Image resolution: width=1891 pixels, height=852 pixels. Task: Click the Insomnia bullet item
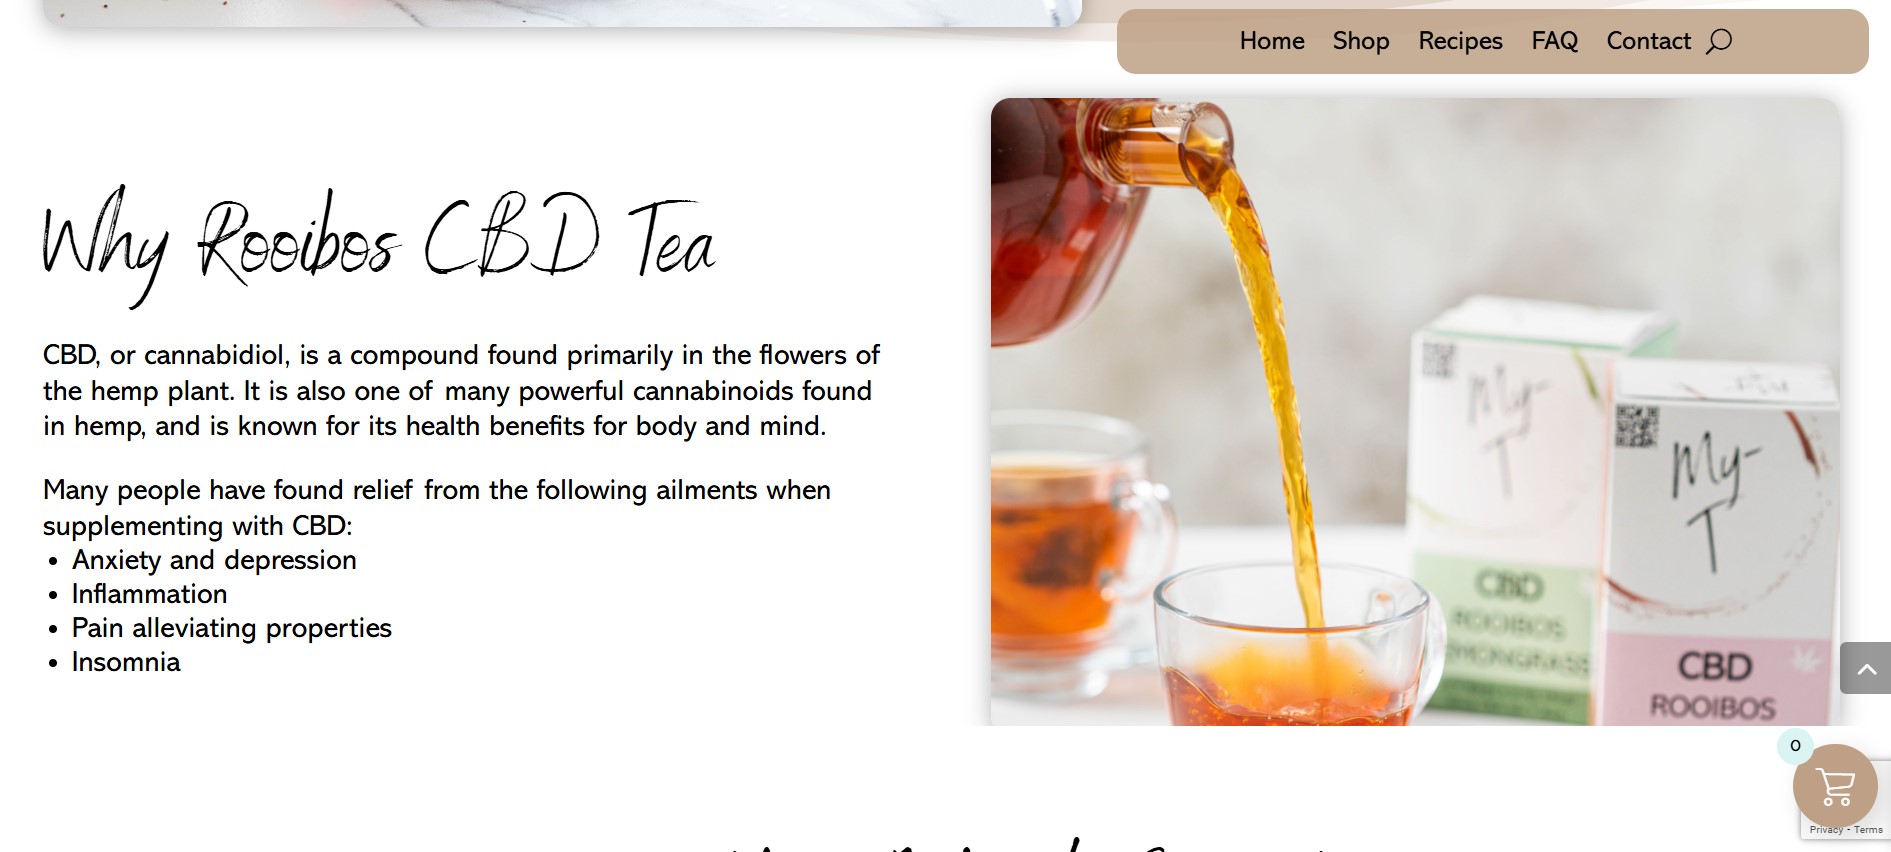(126, 662)
